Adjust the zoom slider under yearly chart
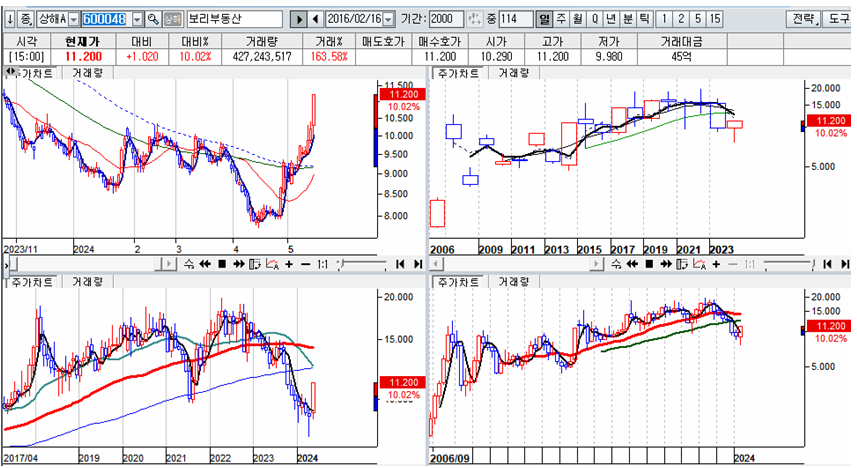857x468 pixels. 790,265
